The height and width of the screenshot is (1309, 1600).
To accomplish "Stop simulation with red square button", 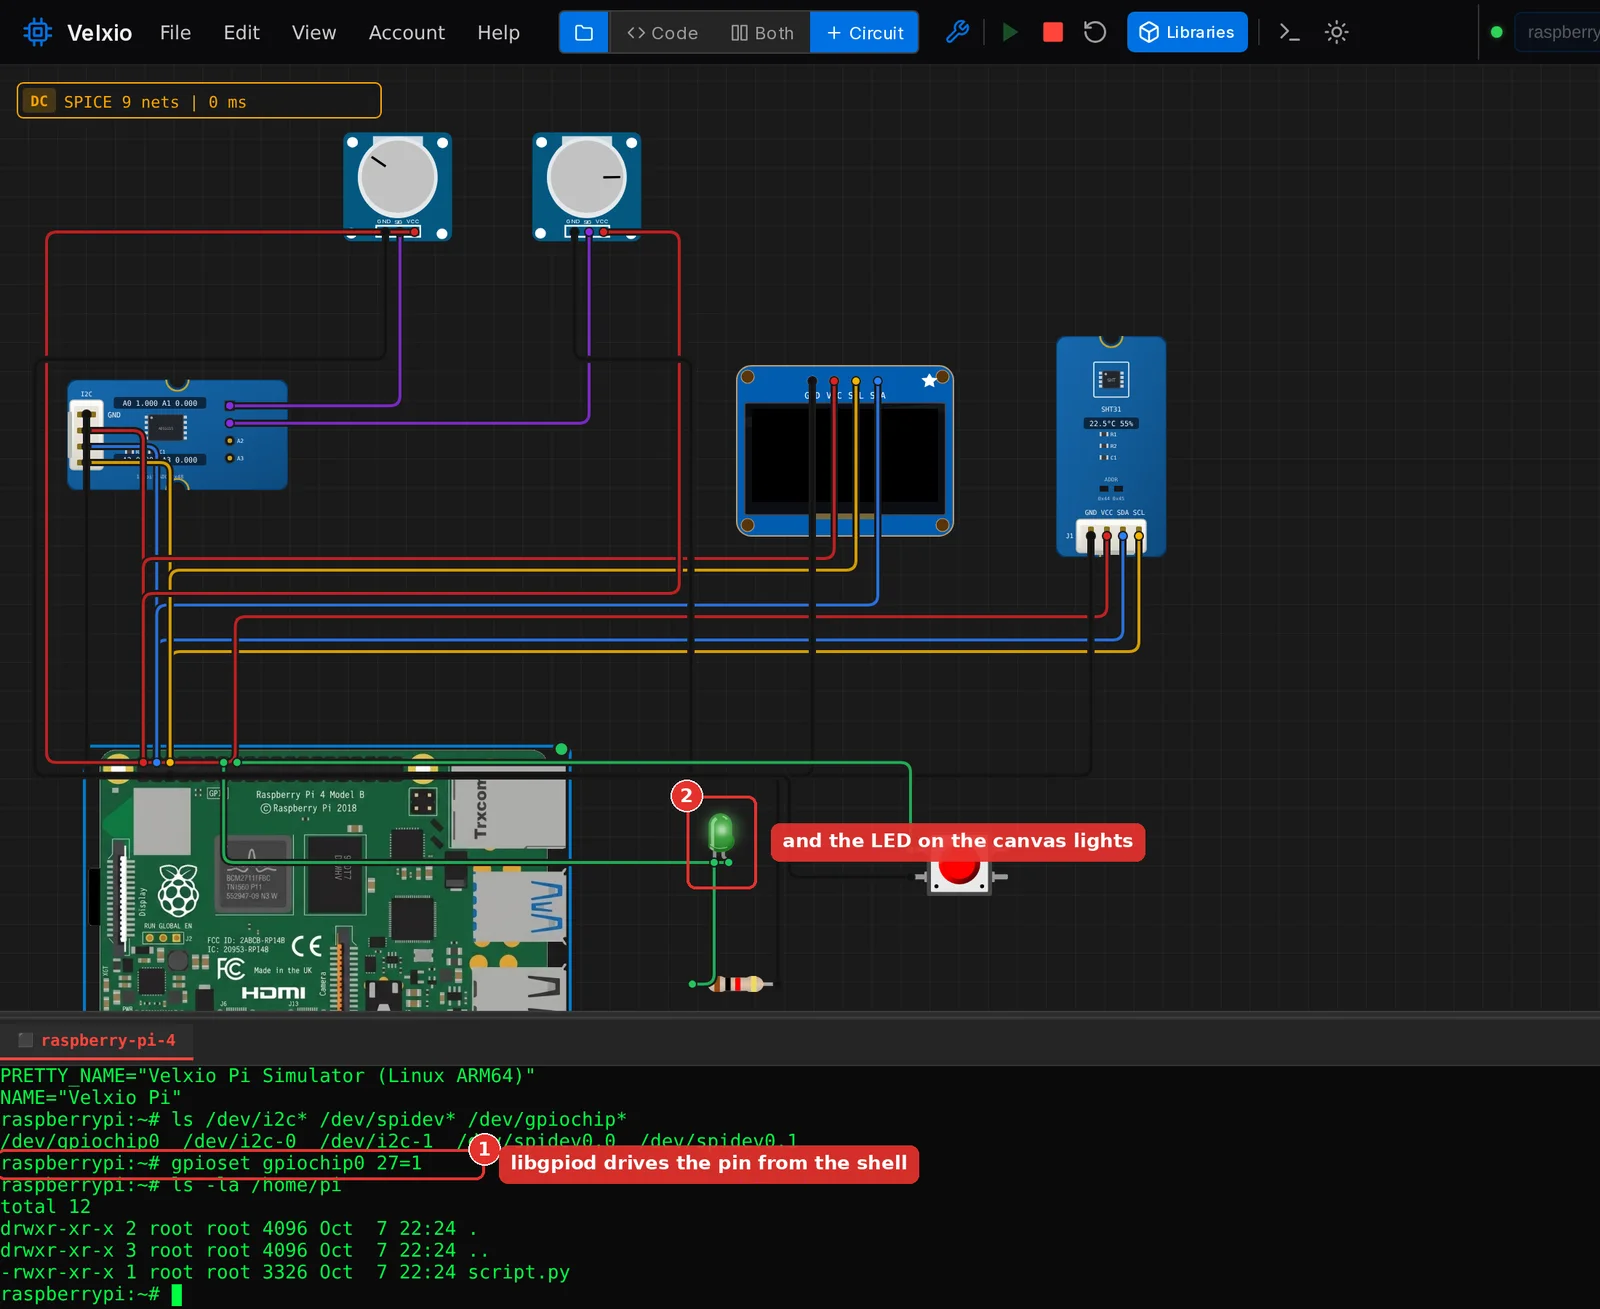I will [1053, 32].
